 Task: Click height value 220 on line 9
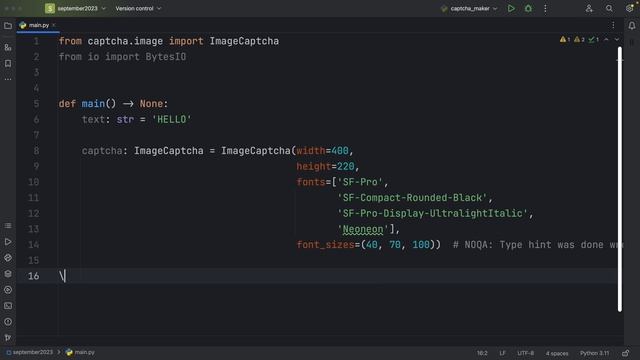tap(346, 167)
